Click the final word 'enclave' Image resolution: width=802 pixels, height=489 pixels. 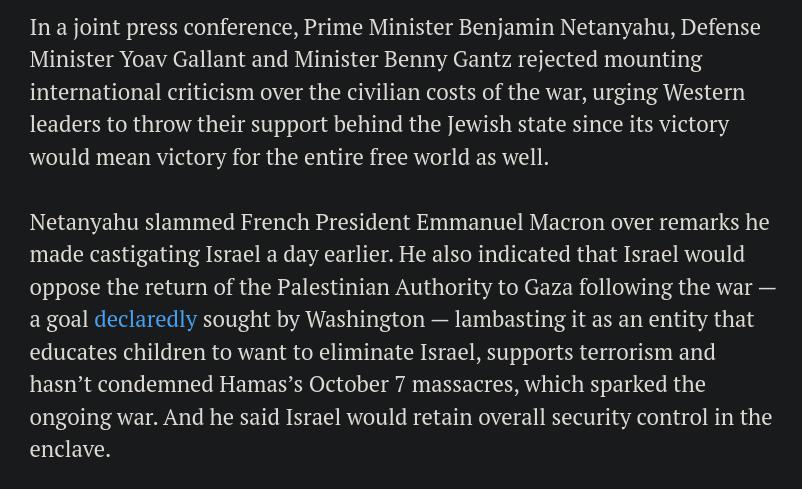click(68, 450)
